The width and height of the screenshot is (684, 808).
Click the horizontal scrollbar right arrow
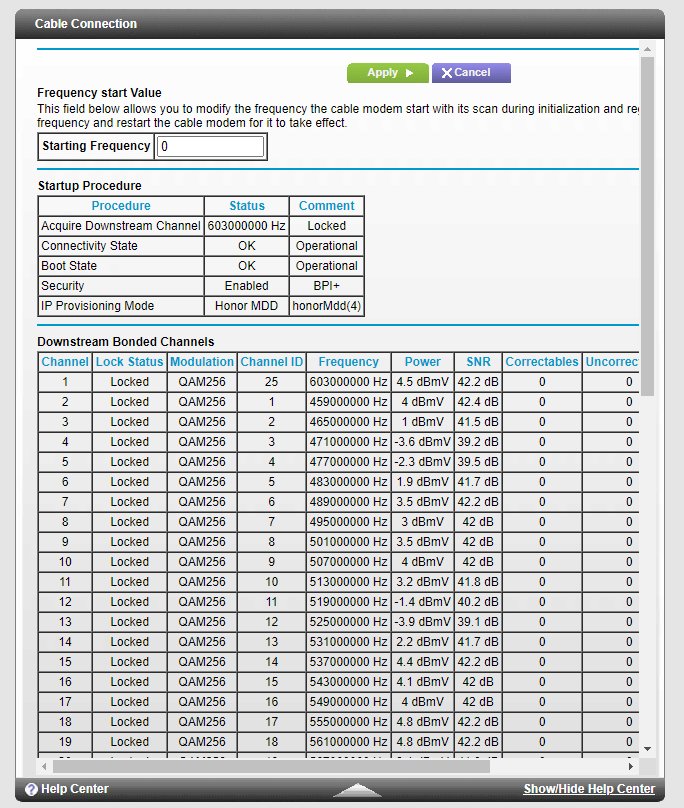click(630, 766)
